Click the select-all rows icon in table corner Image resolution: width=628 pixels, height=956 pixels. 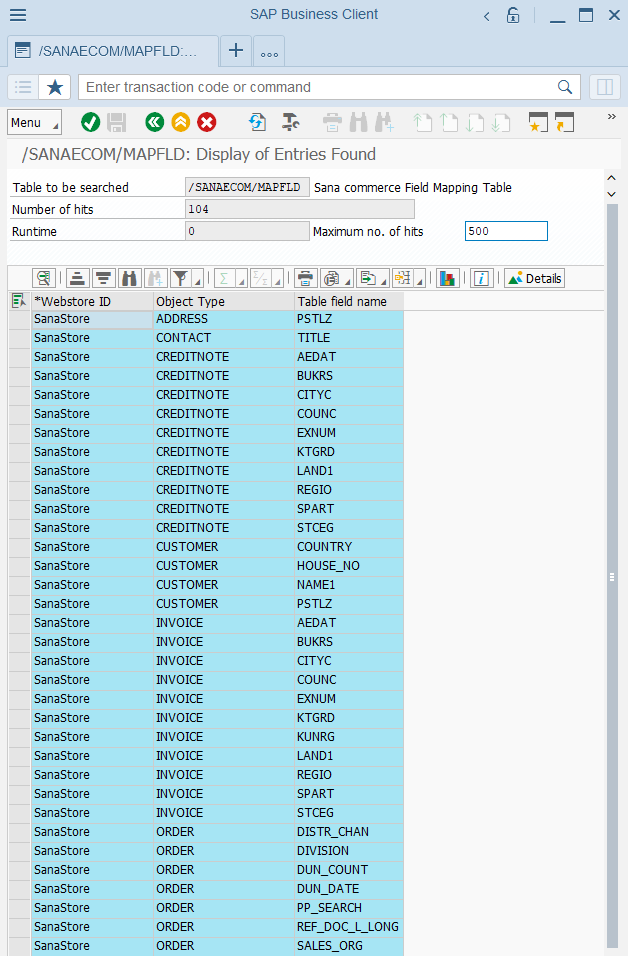click(18, 301)
